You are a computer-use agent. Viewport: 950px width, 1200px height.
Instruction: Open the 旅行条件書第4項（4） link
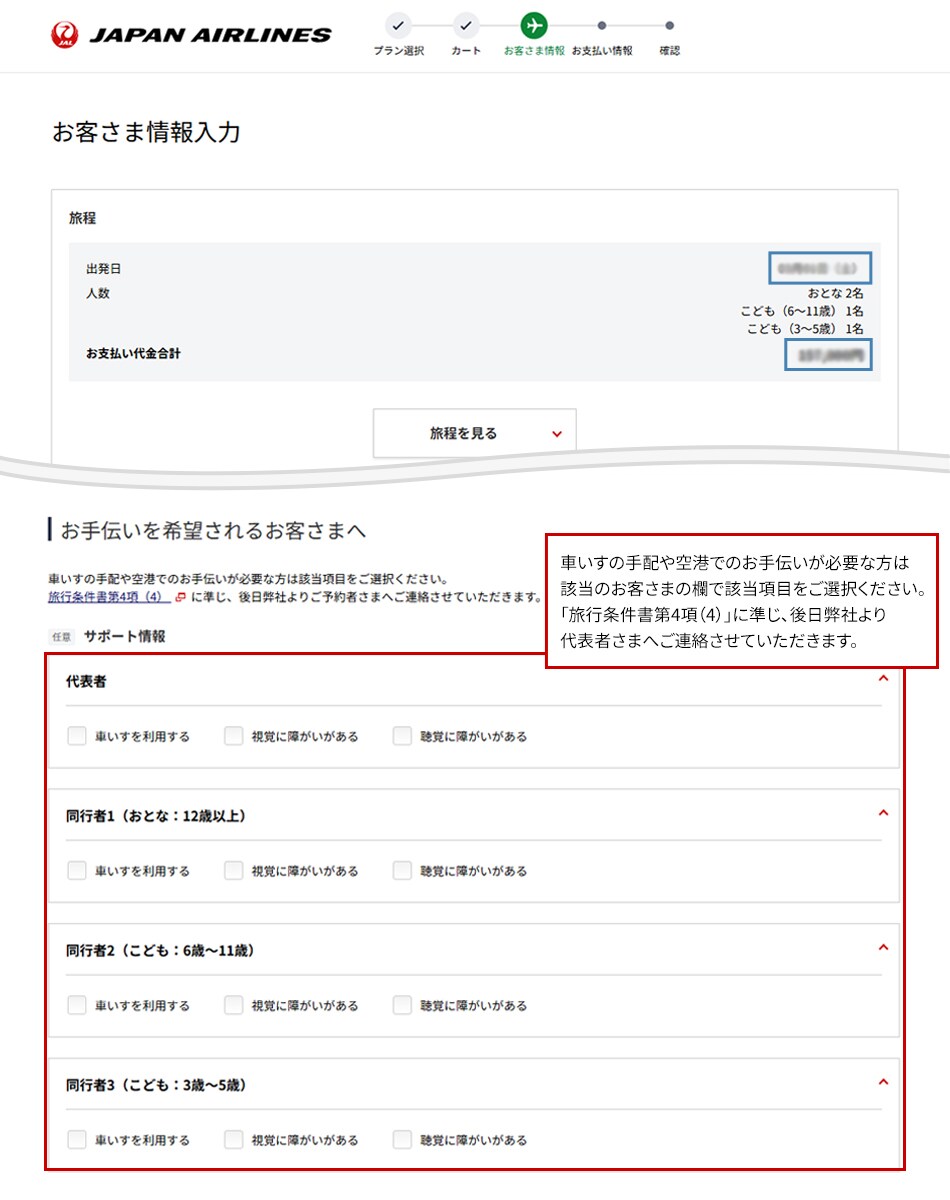pos(106,597)
